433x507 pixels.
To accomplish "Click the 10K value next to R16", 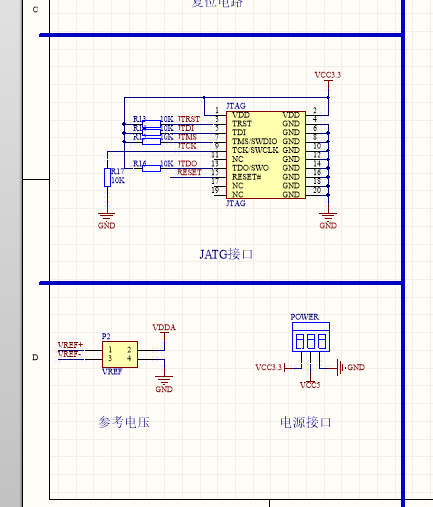I will tap(167, 164).
